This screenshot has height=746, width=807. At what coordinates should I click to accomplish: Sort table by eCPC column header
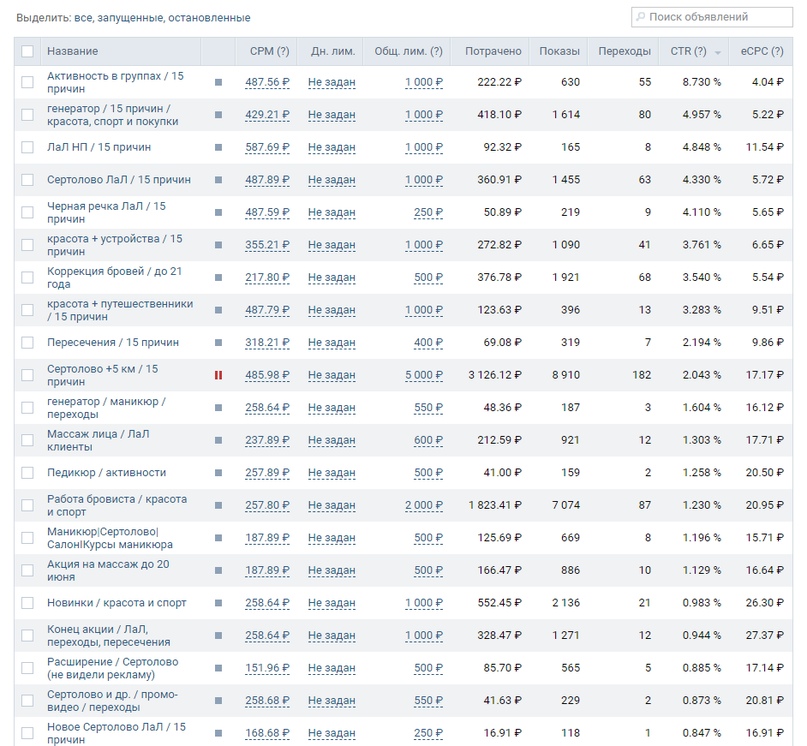pos(762,51)
